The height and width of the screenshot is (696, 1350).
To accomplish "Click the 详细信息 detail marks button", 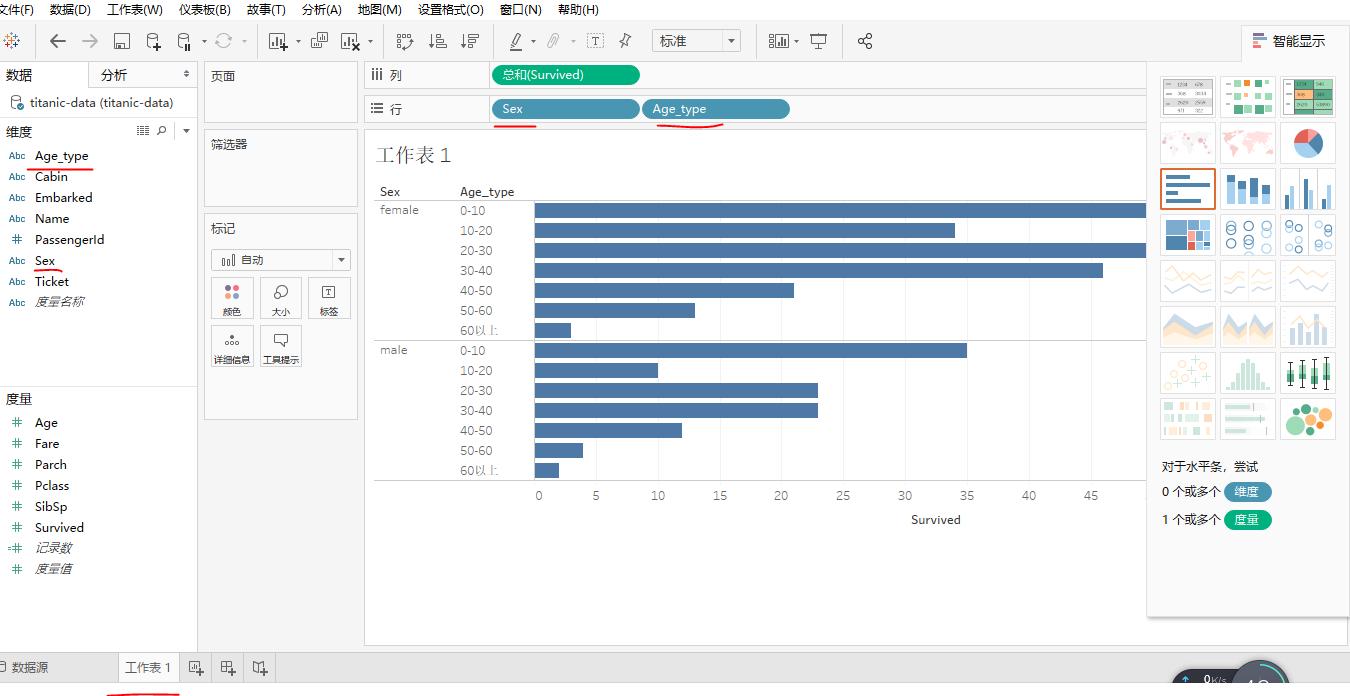I will [232, 346].
